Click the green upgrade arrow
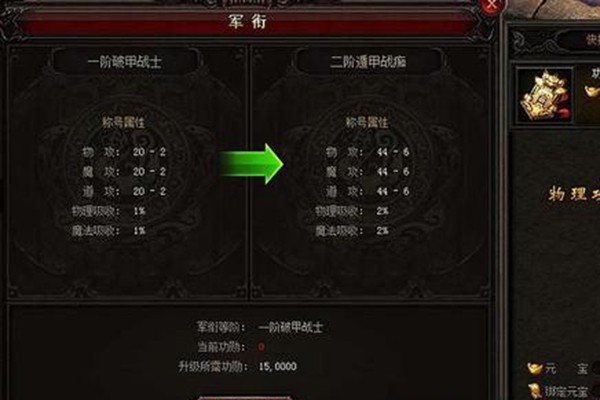The width and height of the screenshot is (600, 400). [252, 164]
